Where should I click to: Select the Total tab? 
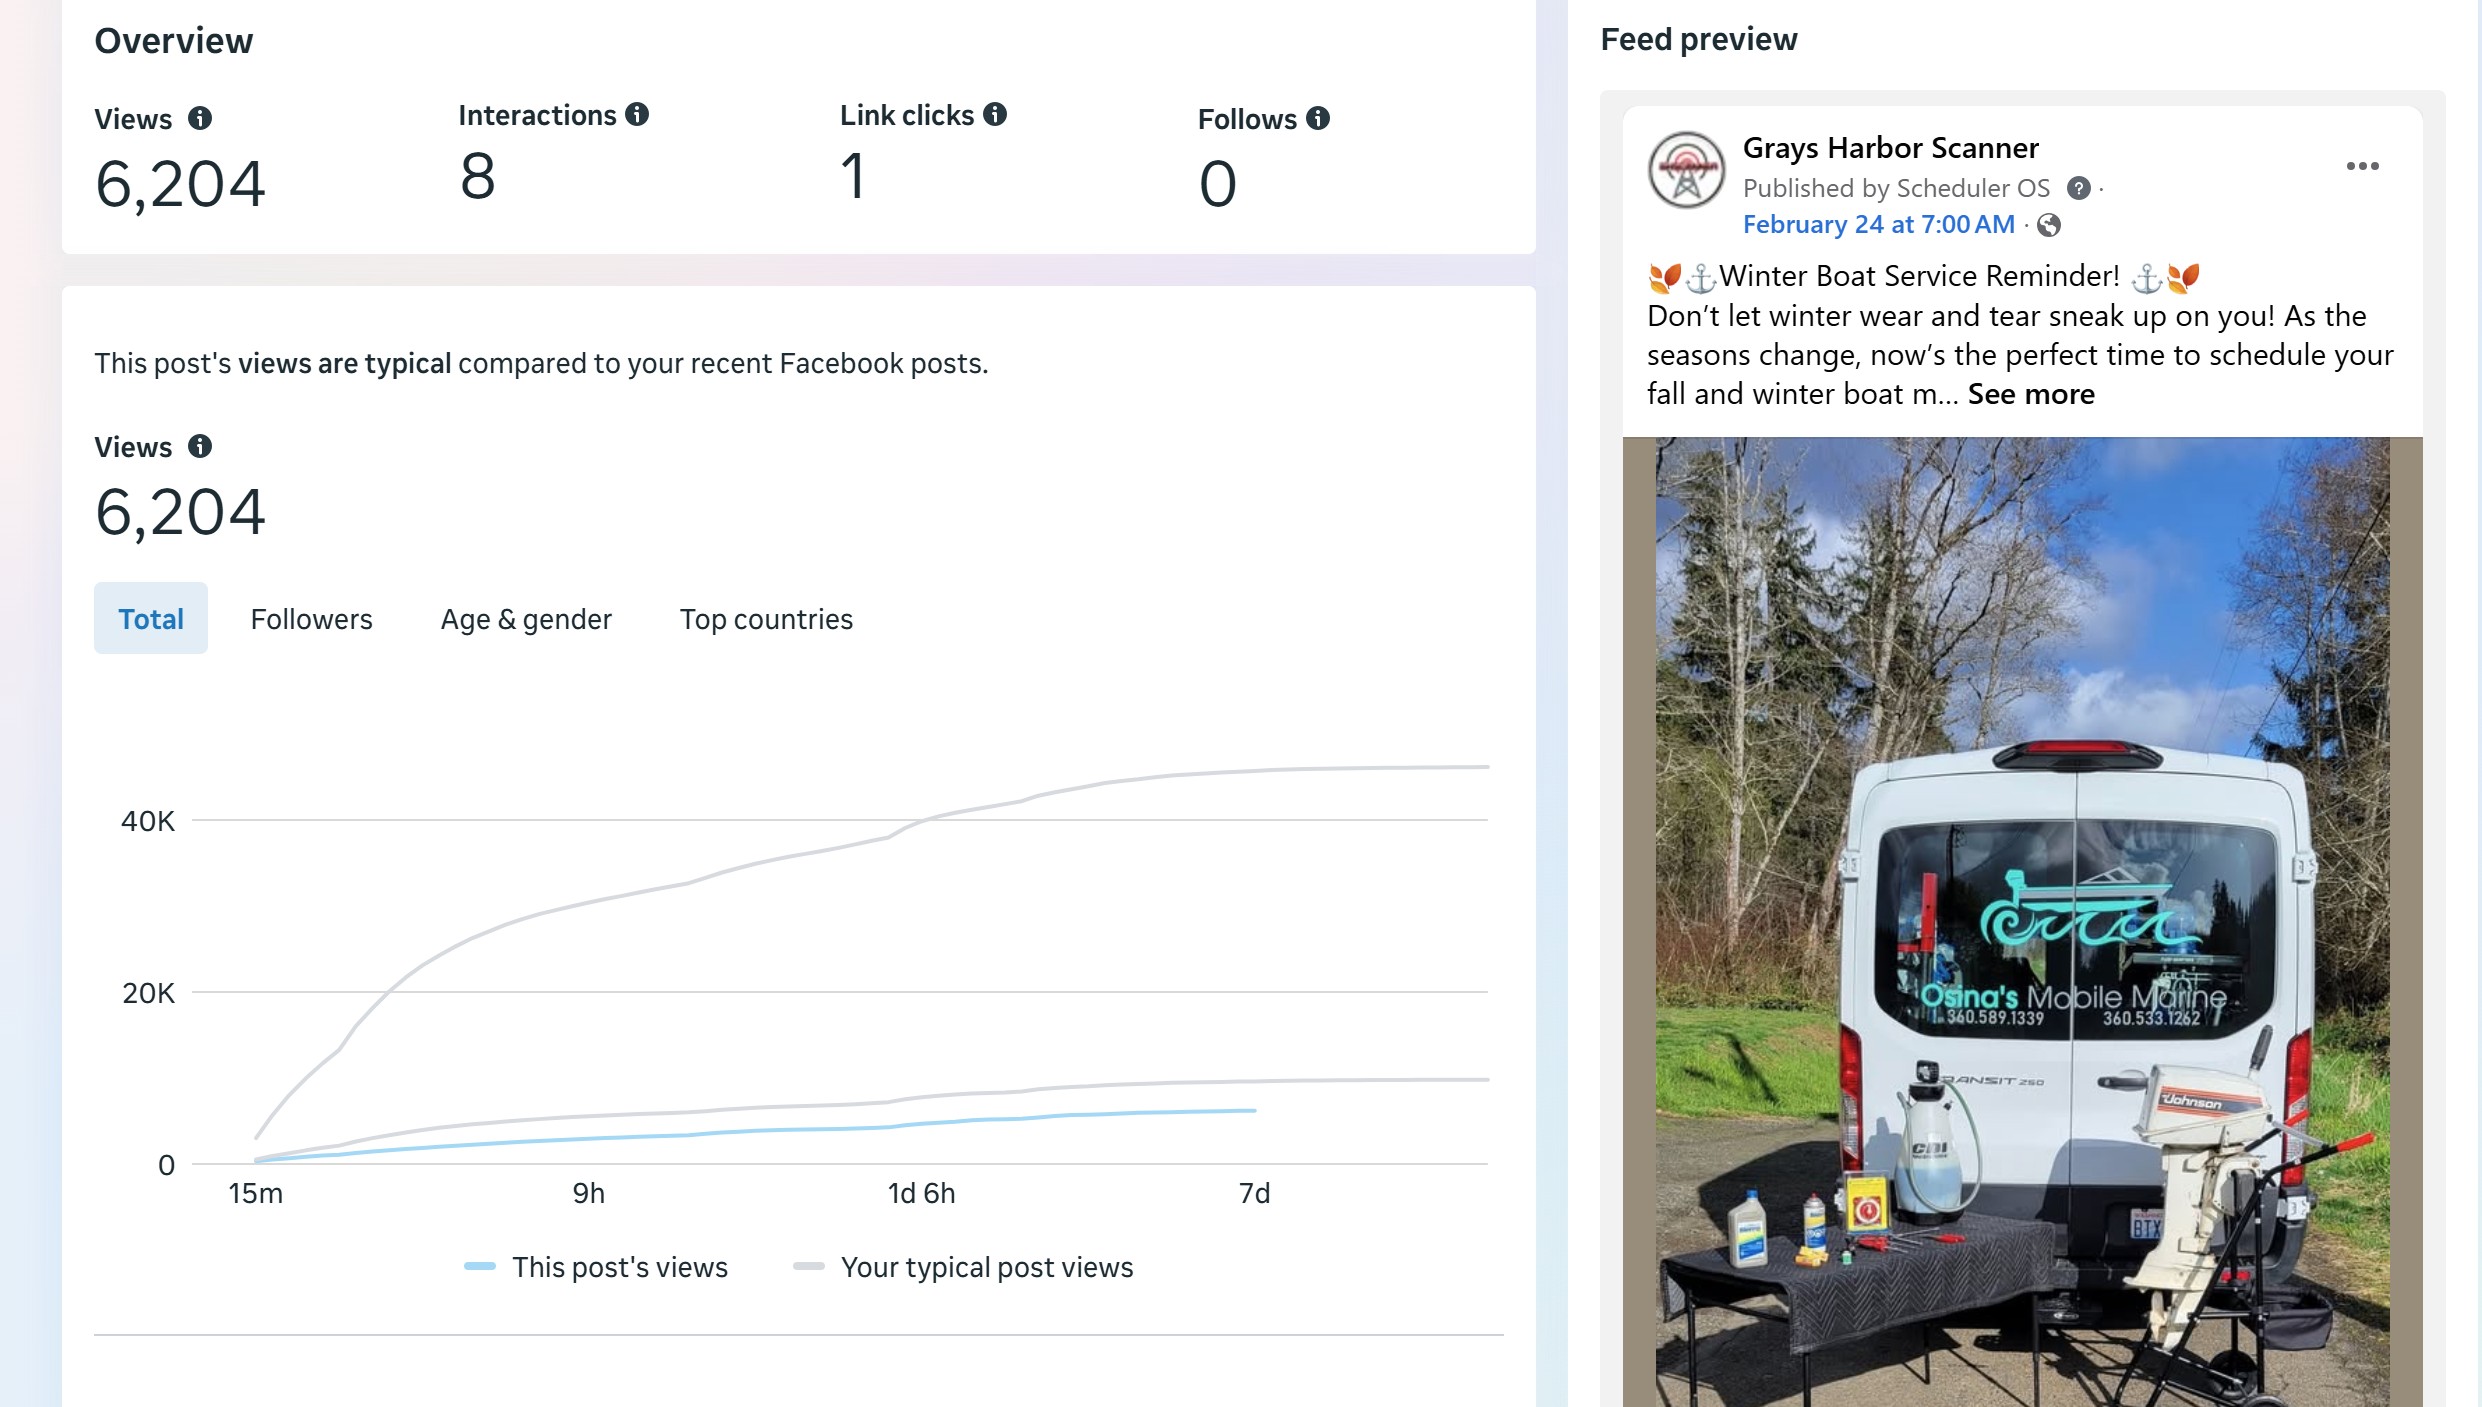pos(151,619)
